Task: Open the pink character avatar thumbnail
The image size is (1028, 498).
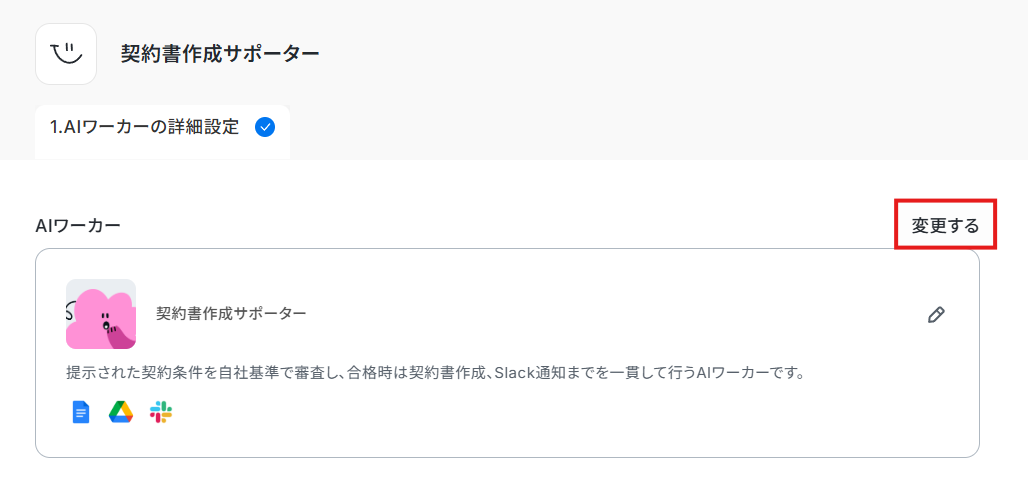Action: coord(101,314)
